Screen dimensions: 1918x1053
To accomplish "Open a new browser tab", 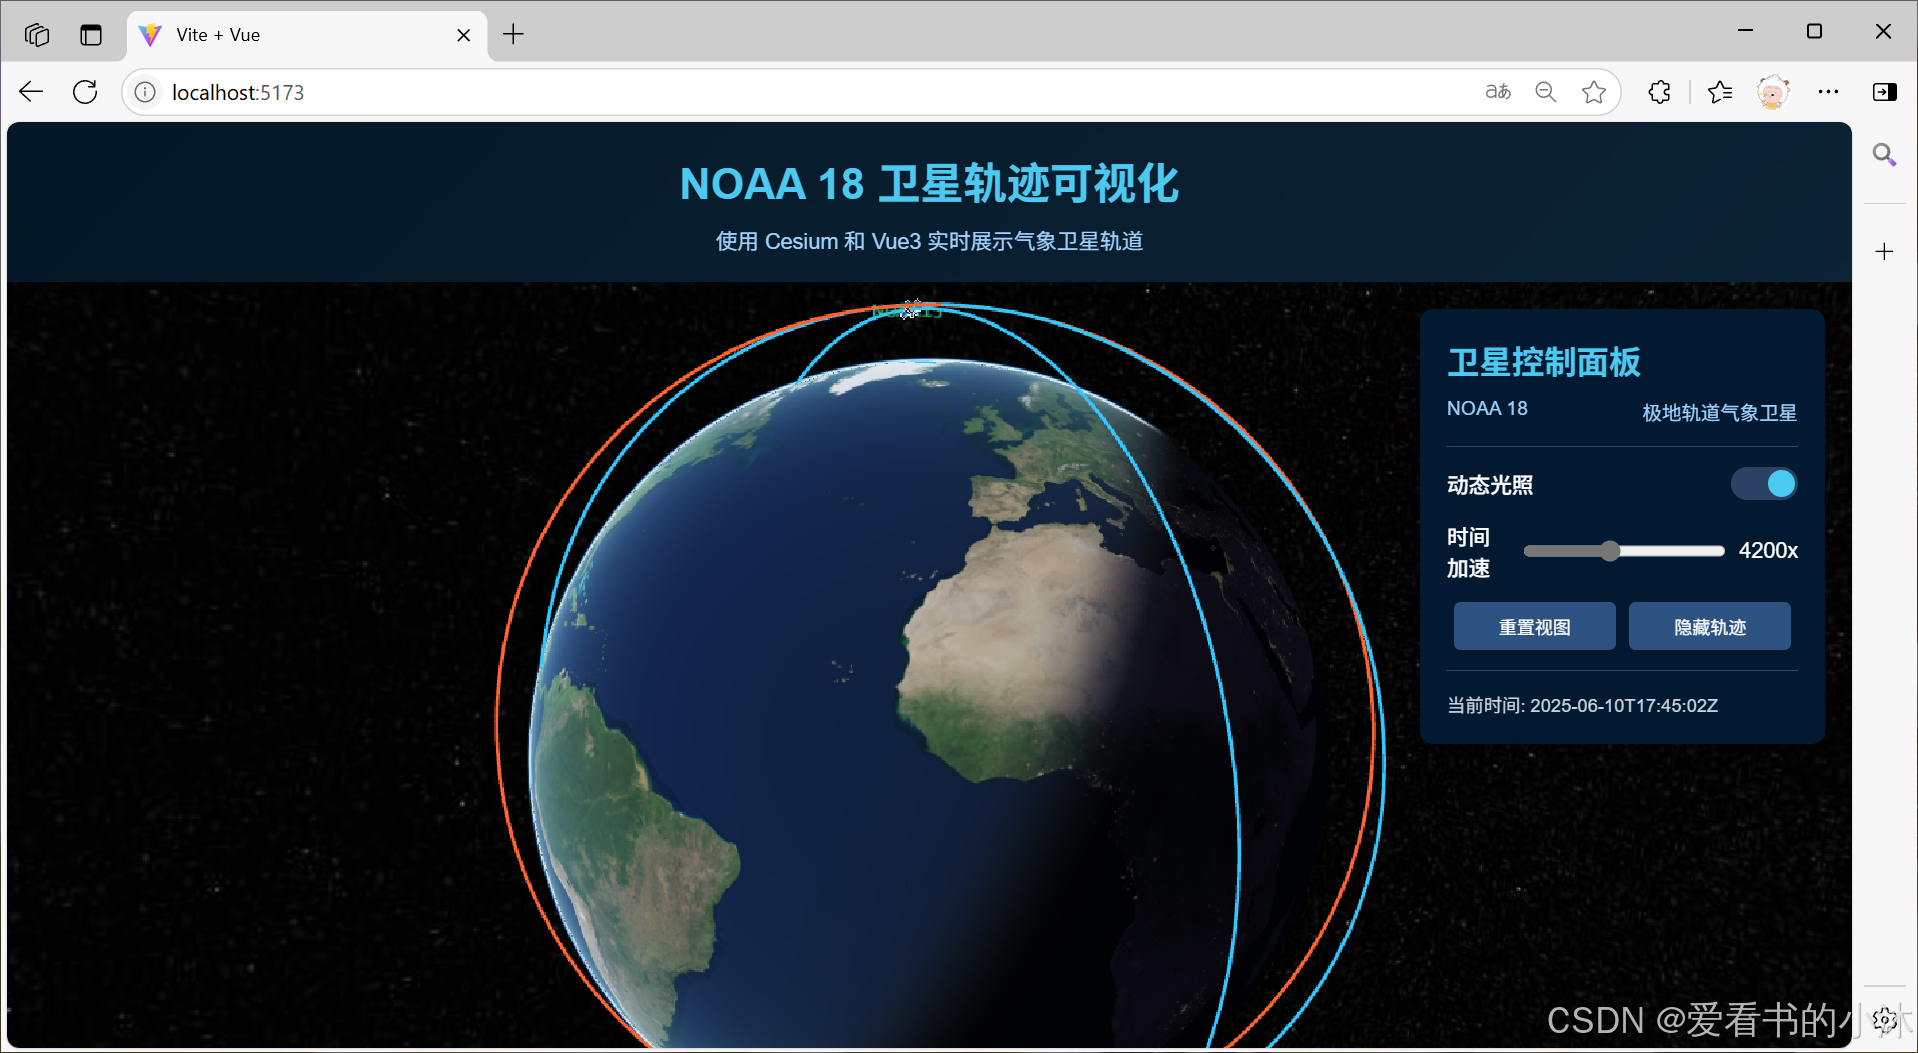I will pyautogui.click(x=513, y=35).
